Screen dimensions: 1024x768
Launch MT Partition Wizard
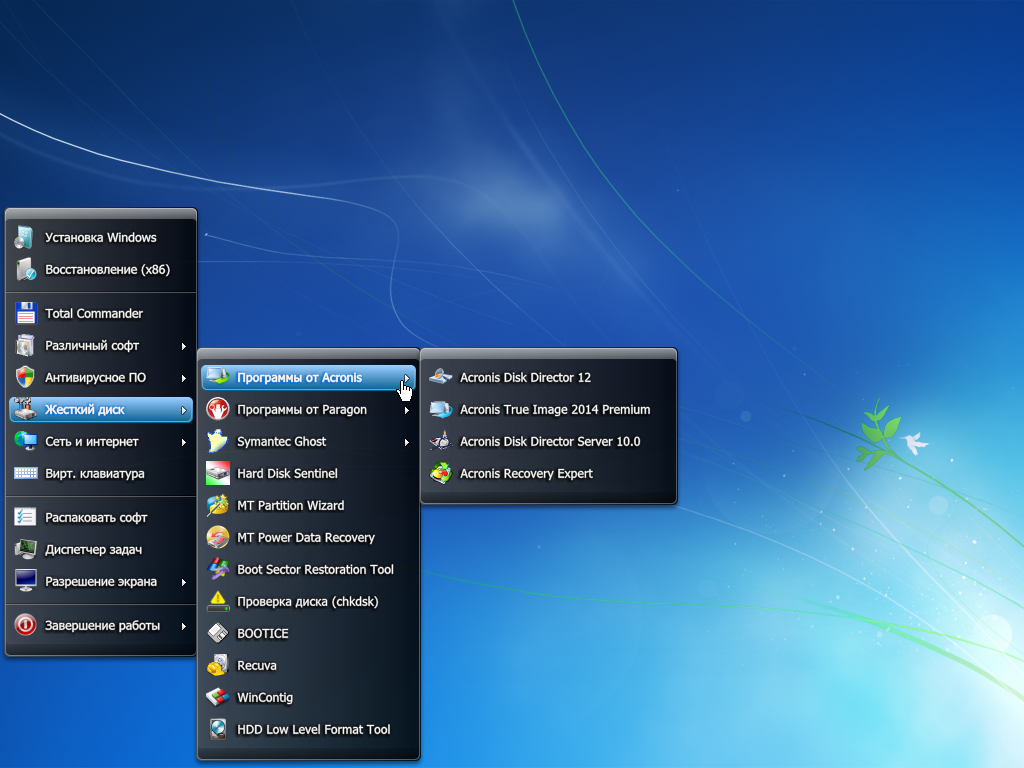tap(290, 505)
